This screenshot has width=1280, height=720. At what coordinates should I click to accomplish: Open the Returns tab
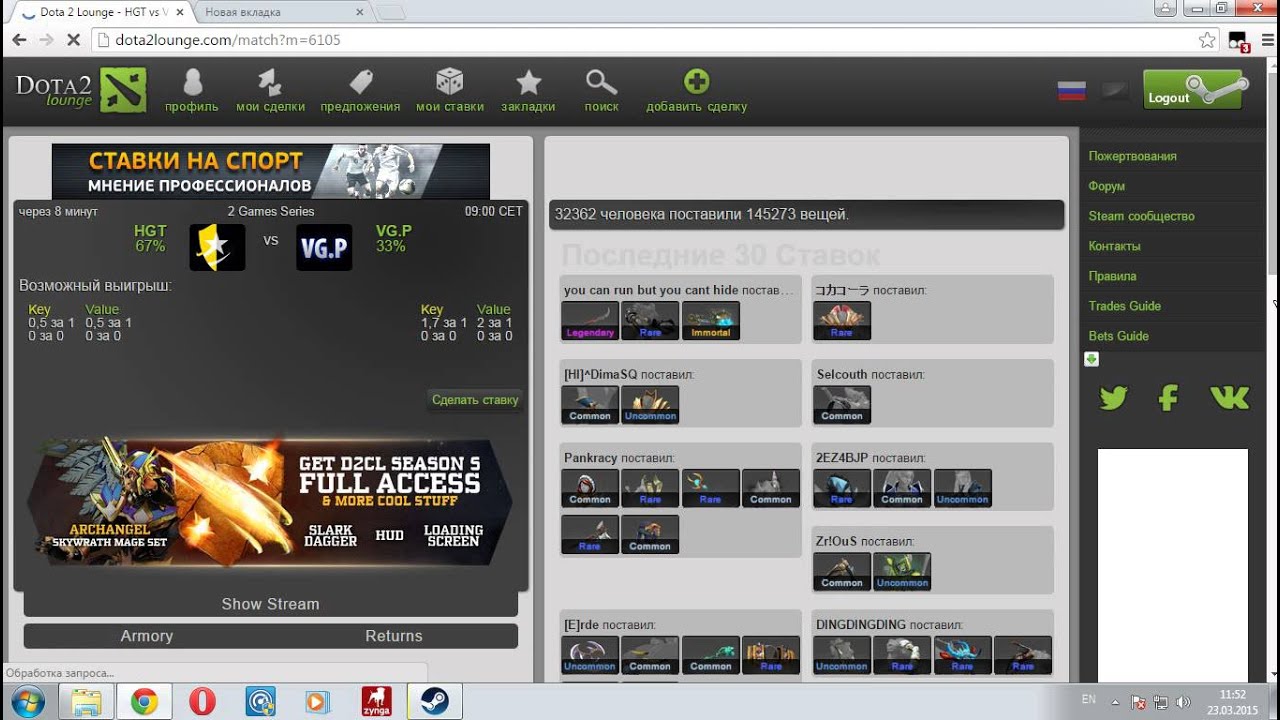pyautogui.click(x=394, y=636)
